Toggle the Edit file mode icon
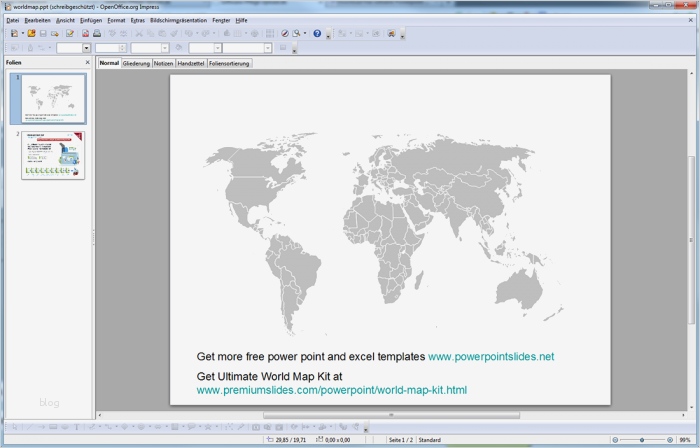The height and width of the screenshot is (448, 700). (69, 33)
